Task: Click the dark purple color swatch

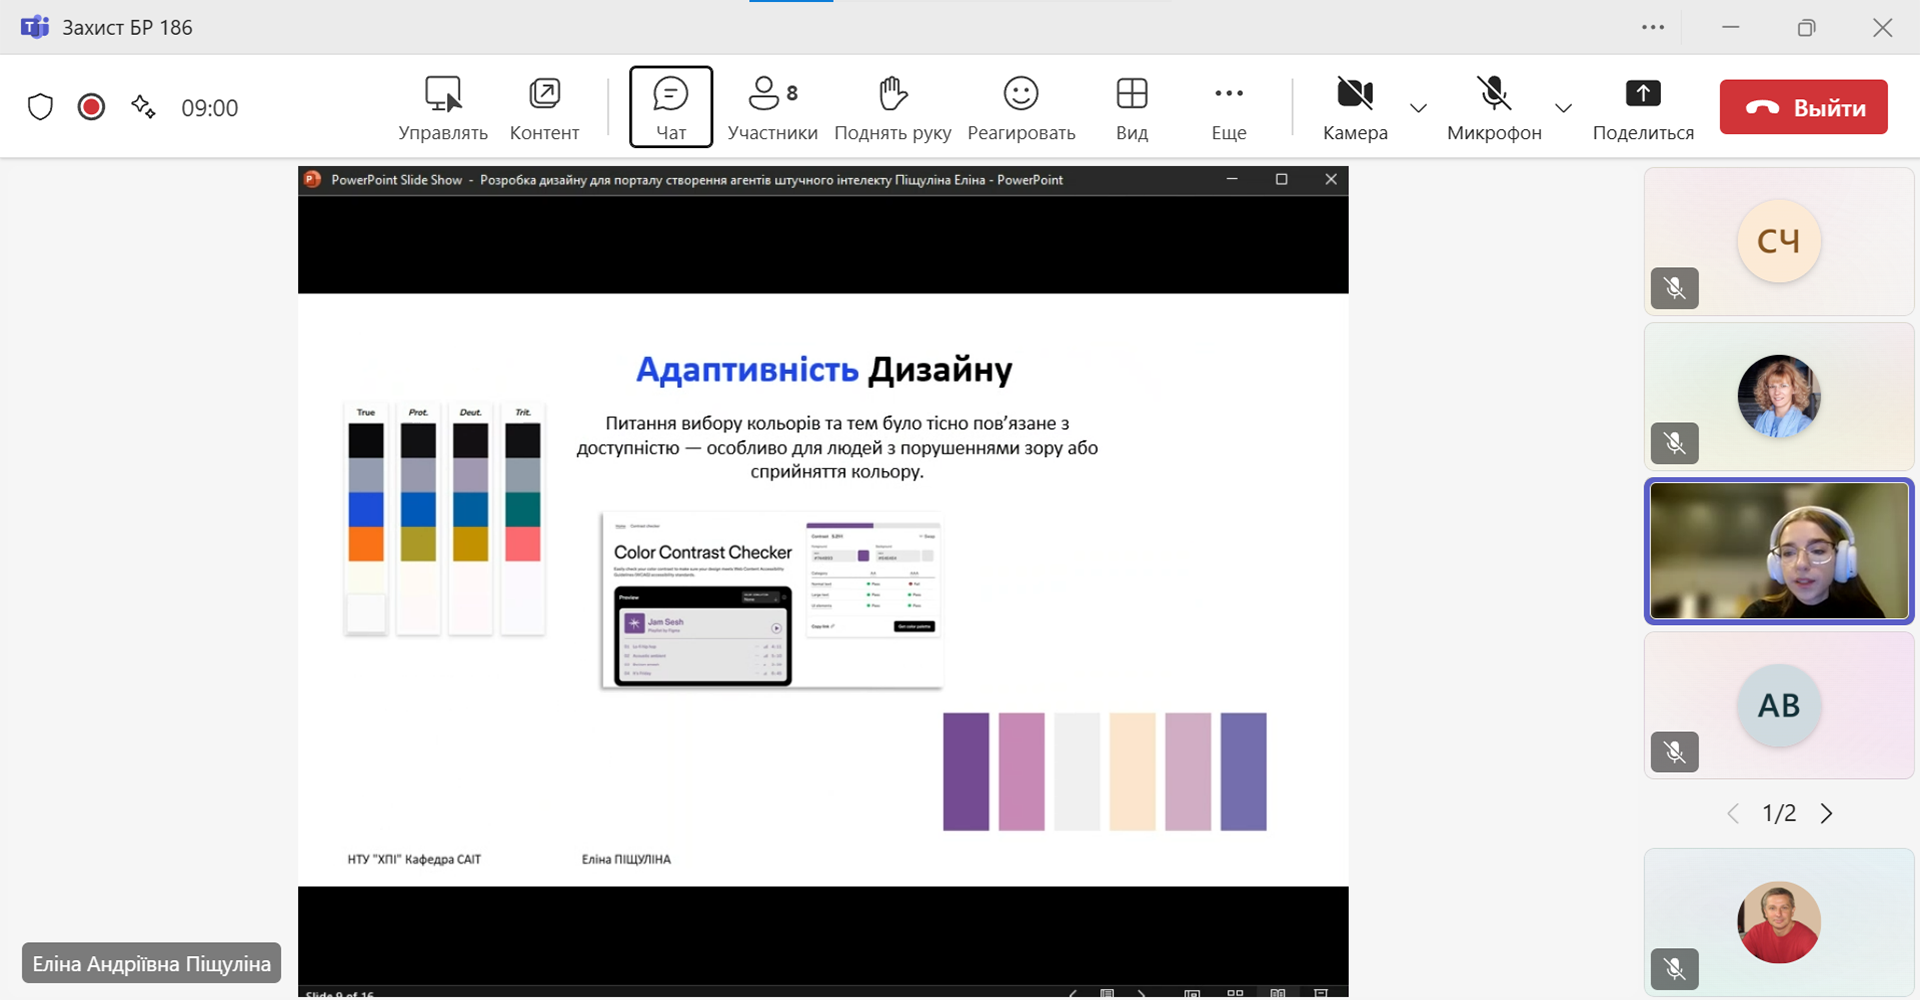Action: click(x=965, y=771)
